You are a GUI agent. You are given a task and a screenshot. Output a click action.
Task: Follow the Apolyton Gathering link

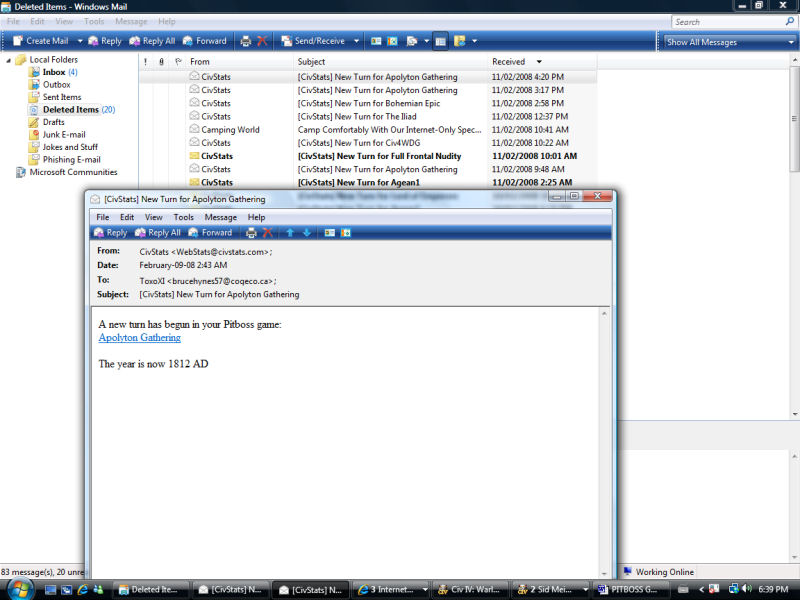tap(139, 338)
